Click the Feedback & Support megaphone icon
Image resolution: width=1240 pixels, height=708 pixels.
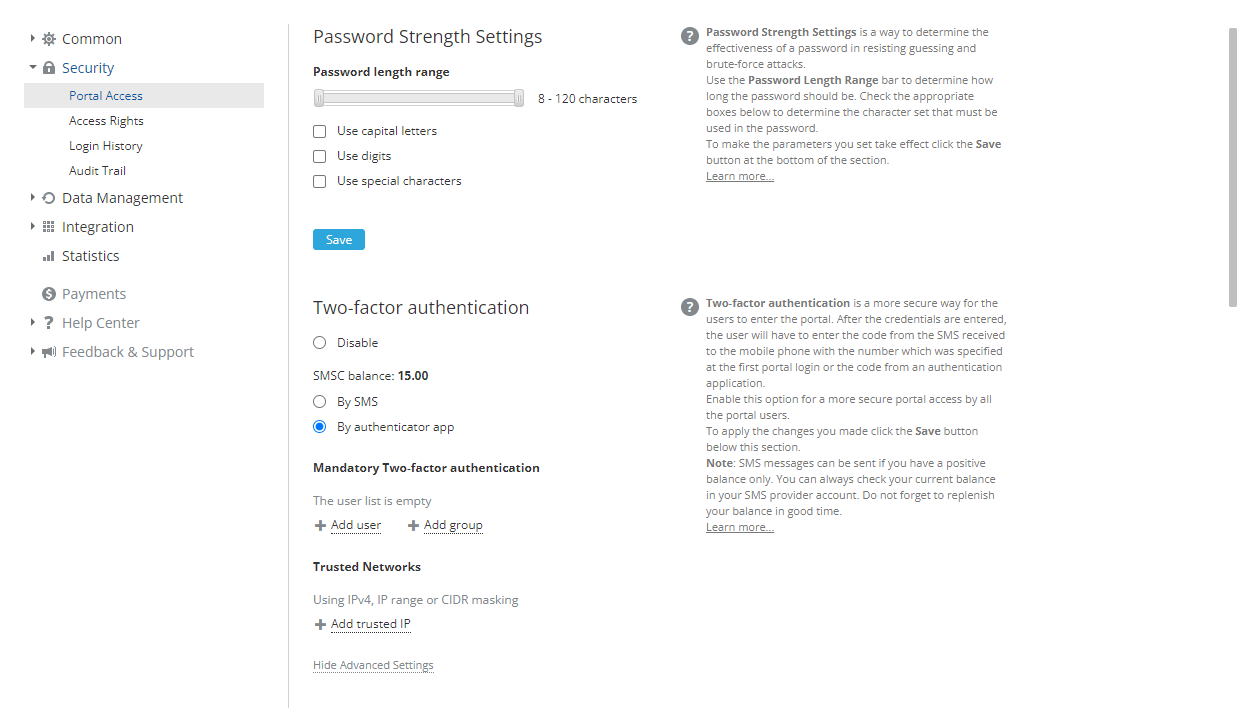click(48, 351)
